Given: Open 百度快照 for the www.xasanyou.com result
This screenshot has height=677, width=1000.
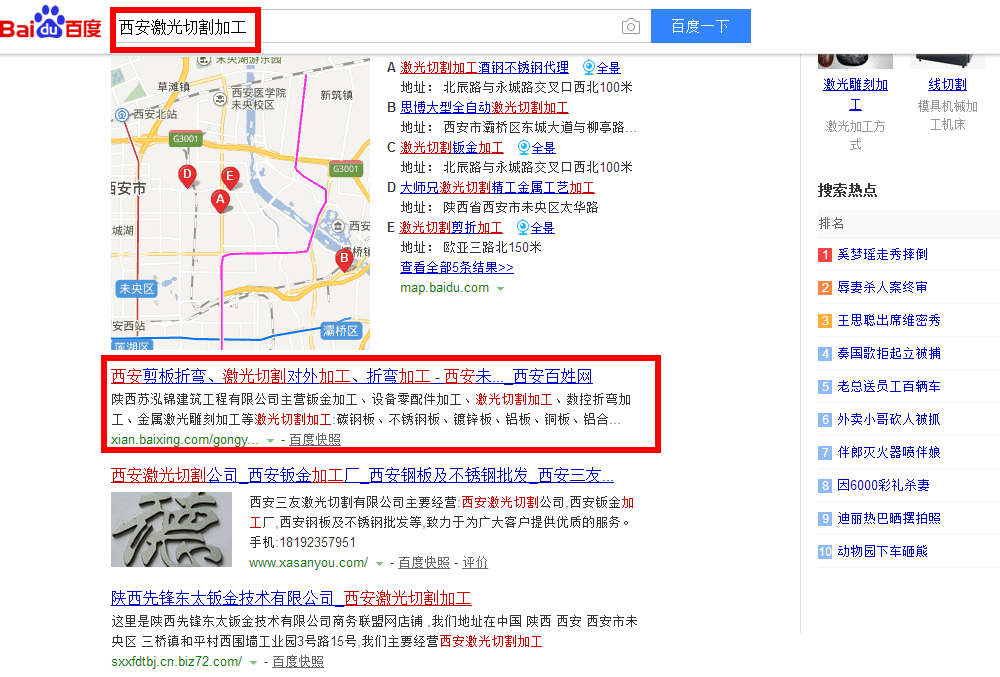Looking at the screenshot, I should 424,563.
